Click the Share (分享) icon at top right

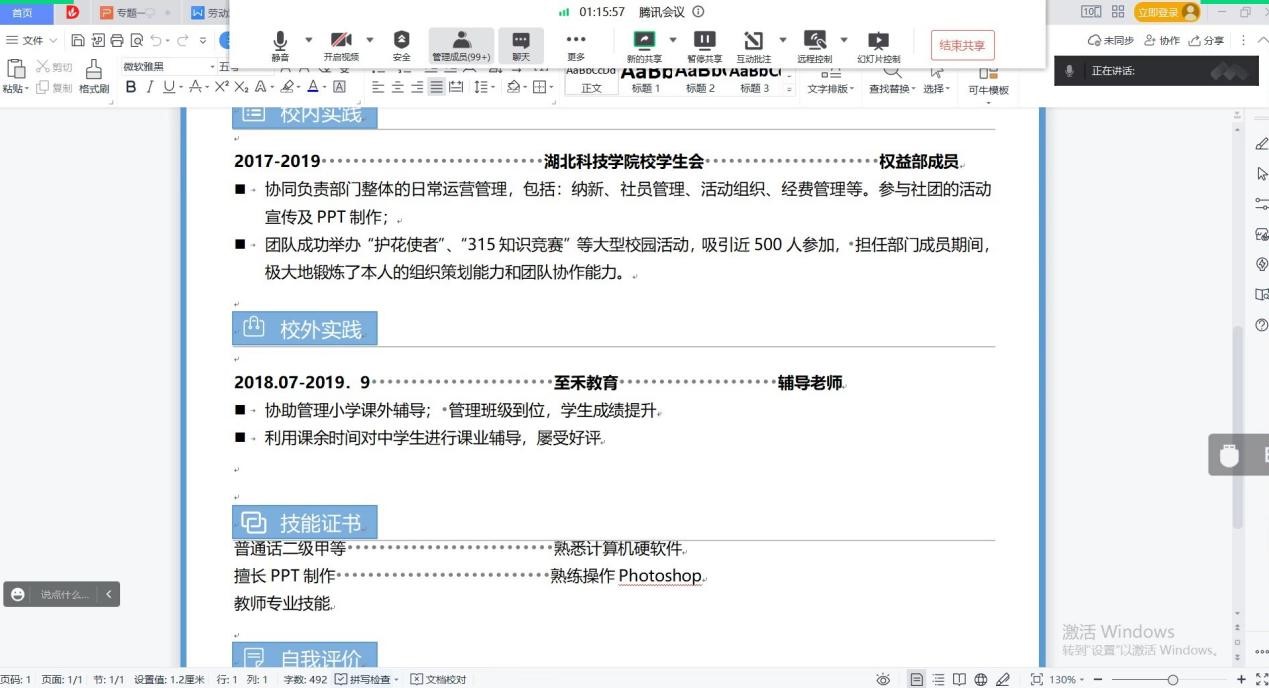coord(1207,40)
